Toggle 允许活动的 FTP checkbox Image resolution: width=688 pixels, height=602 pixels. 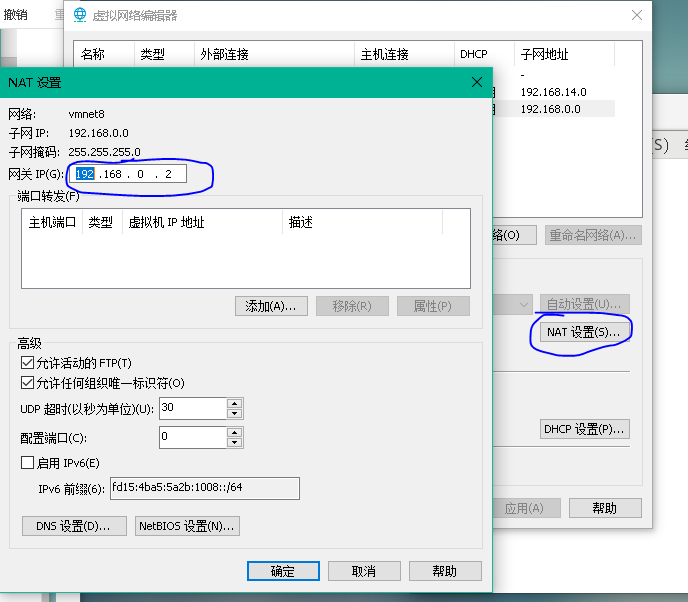coord(27,362)
